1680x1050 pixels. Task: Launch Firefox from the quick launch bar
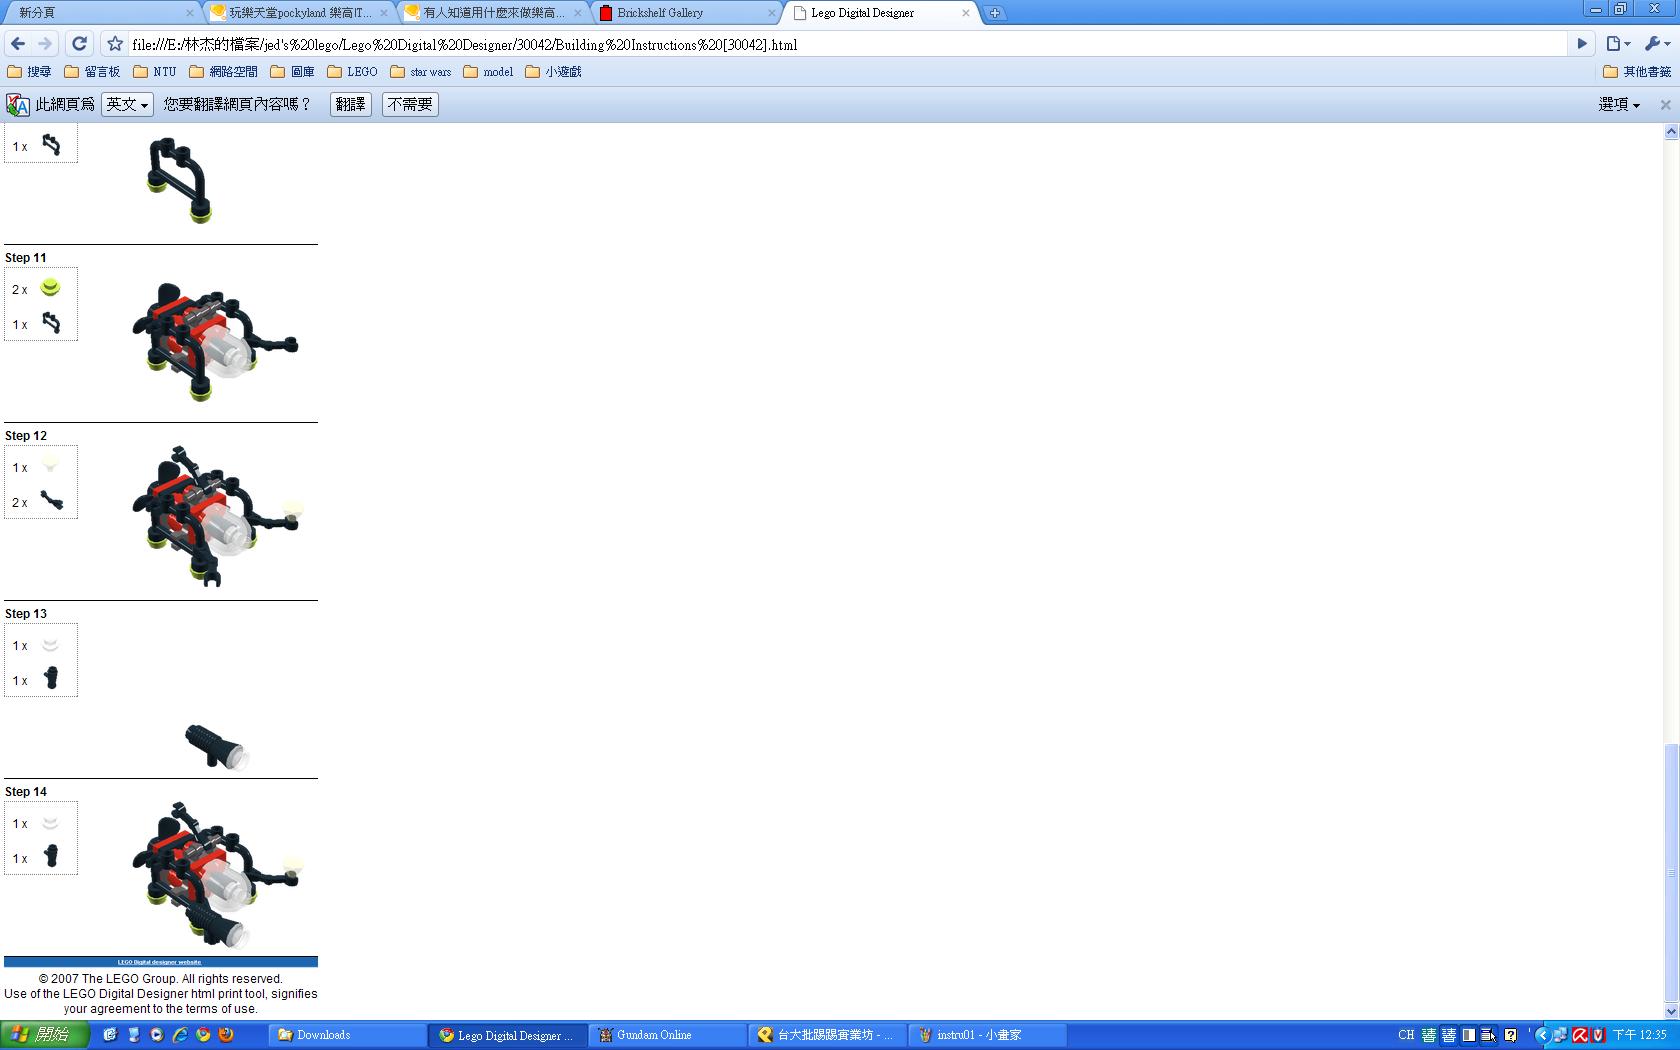pos(226,1035)
